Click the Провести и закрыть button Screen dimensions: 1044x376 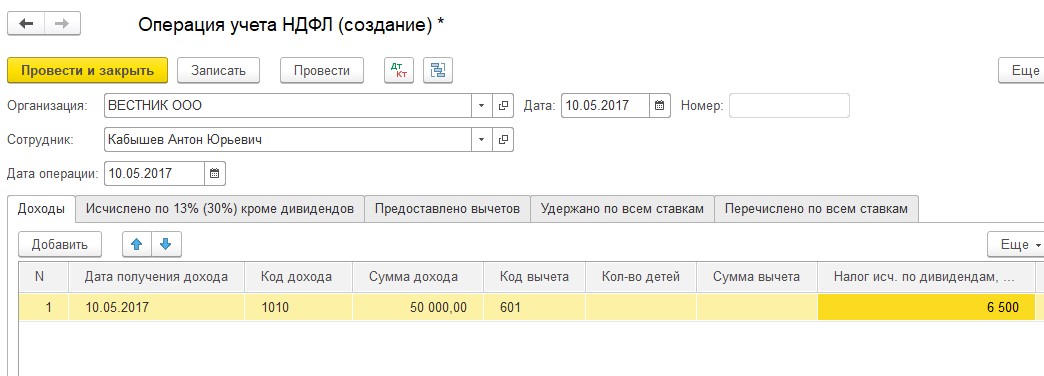[87, 71]
